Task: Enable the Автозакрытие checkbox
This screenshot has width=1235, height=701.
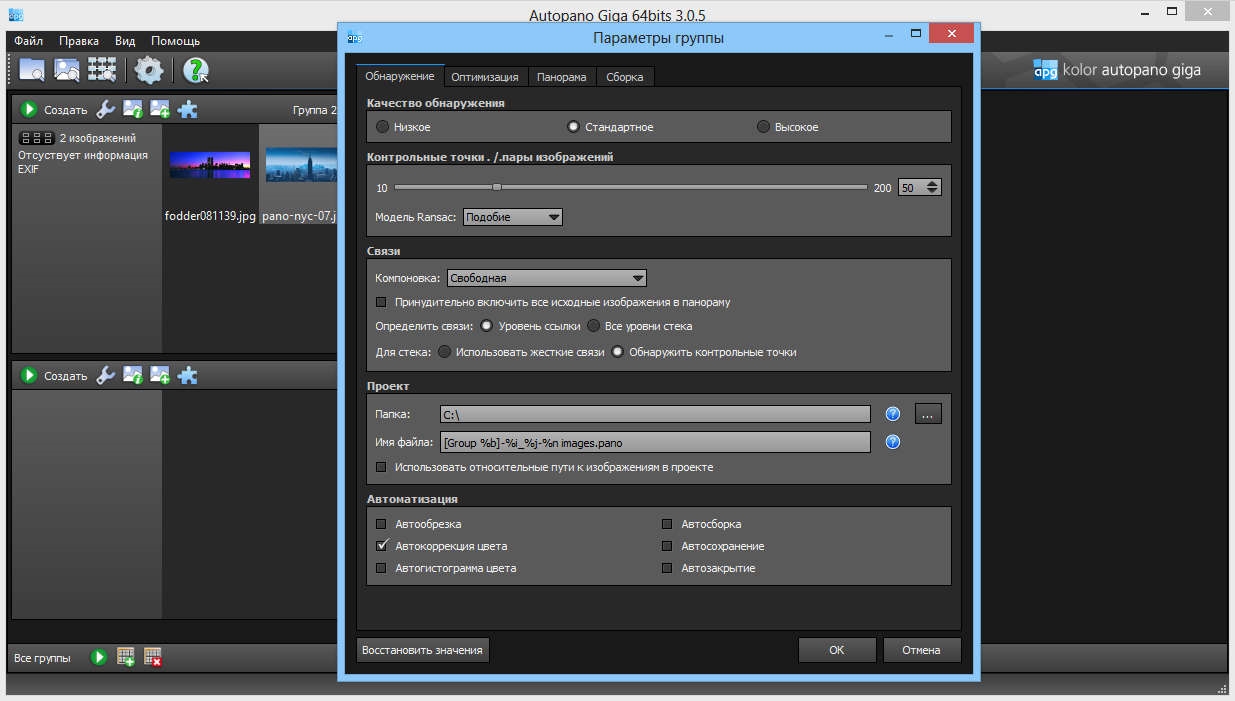Action: coord(667,568)
